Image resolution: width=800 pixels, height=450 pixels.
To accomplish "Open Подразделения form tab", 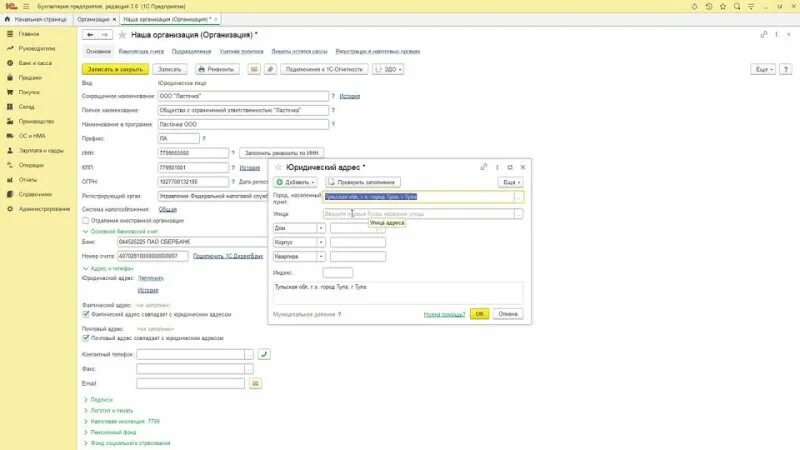I will (x=191, y=52).
